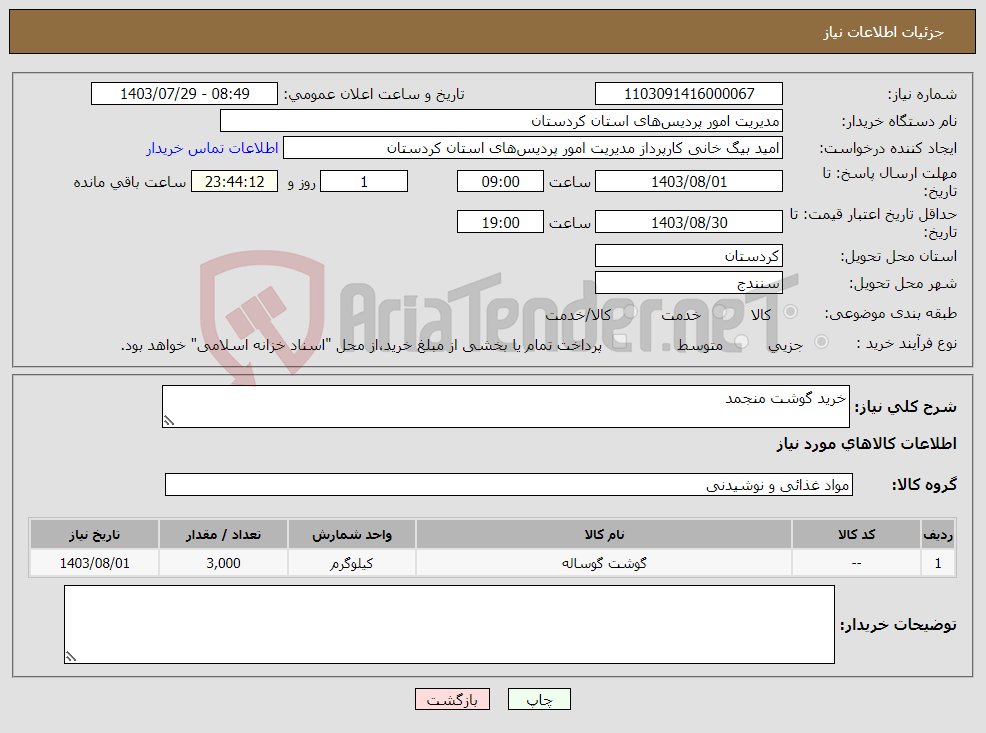Screen dimensions: 986x733
Task: Click the چاپ print button
Action: (539, 699)
